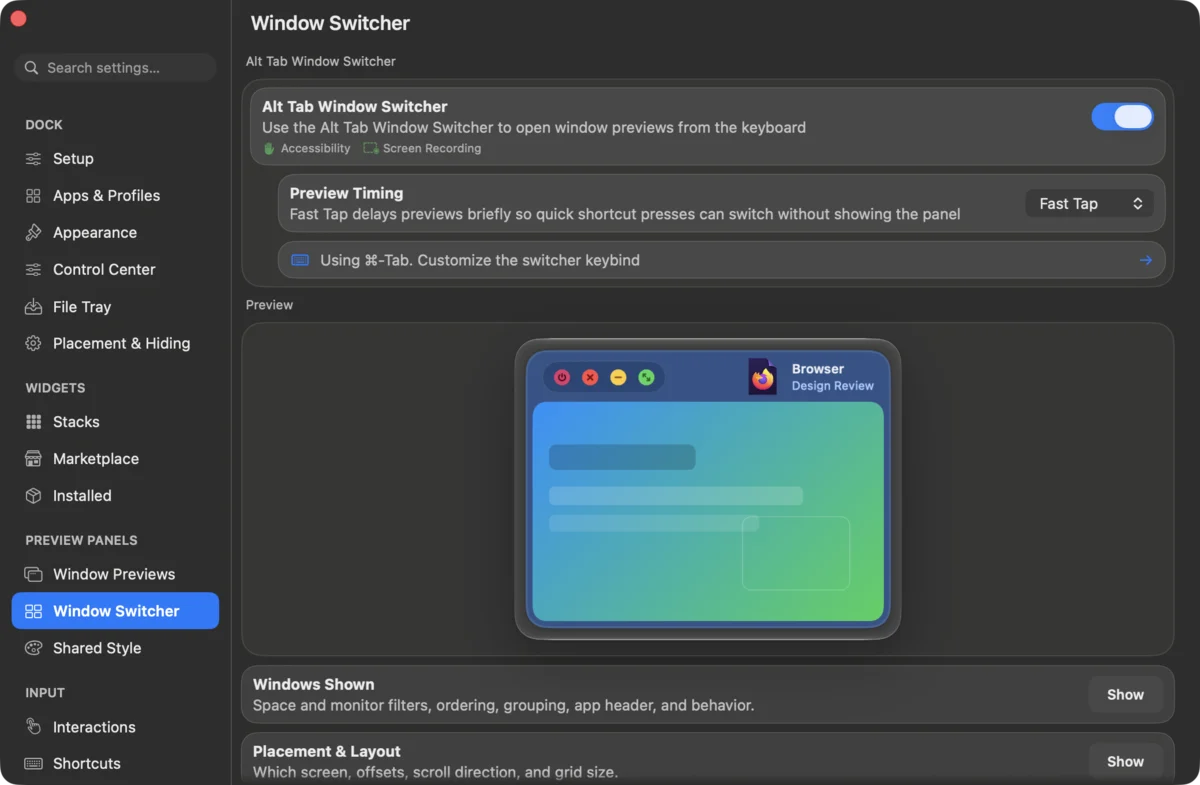Select Control Center in sidebar
This screenshot has width=1200, height=785.
(x=115, y=270)
